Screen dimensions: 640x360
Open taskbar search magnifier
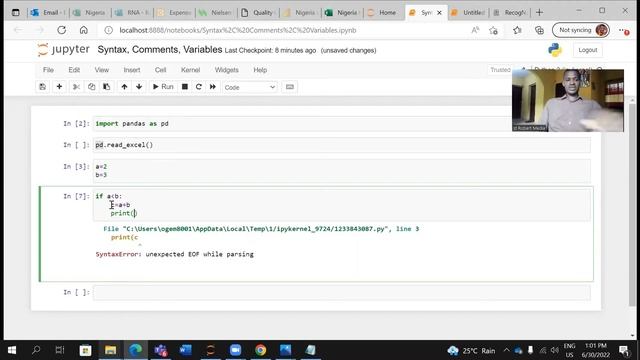point(36,350)
